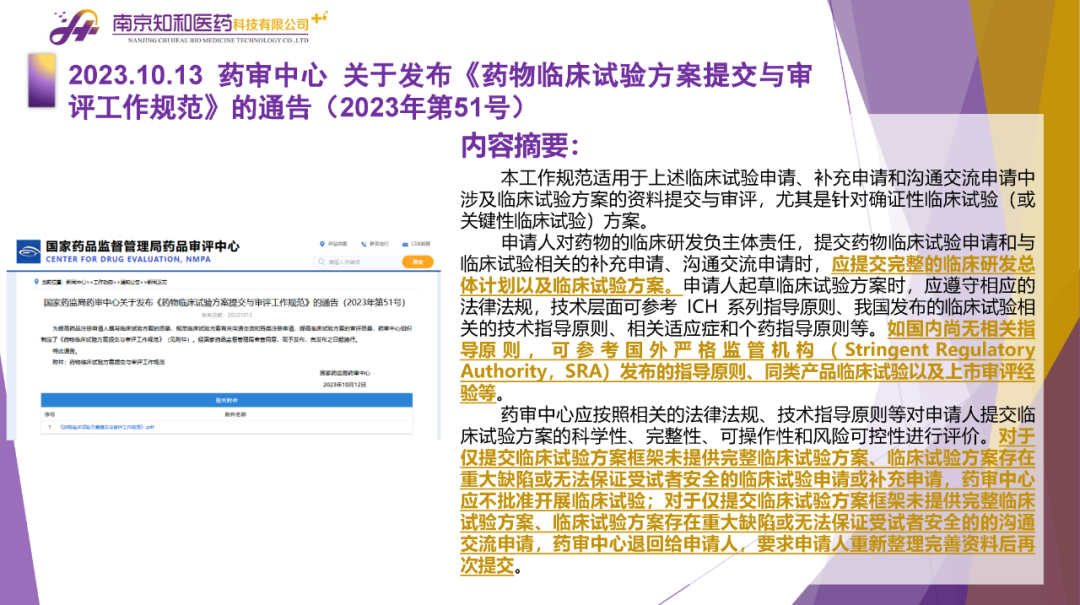The height and width of the screenshot is (605, 1080).
Task: Click the blue CDE eye logo
Action: (x=30, y=249)
